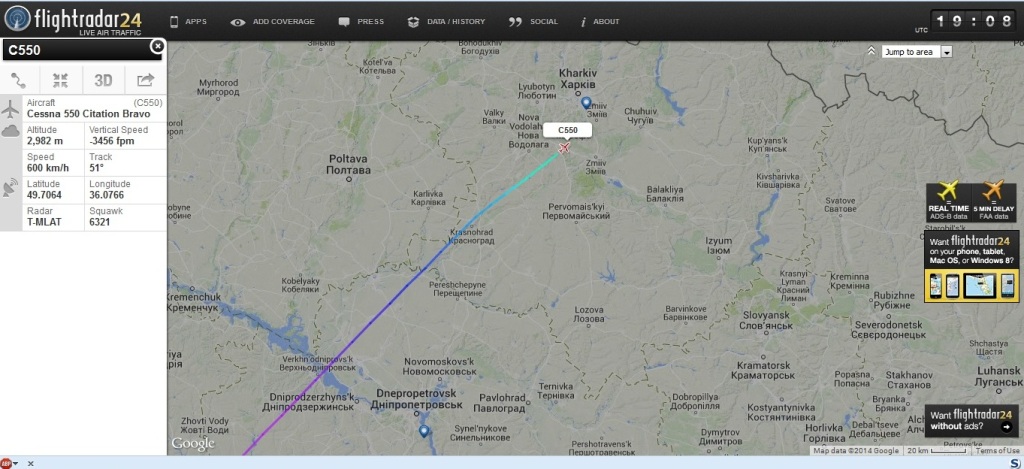Click the Terms of Use link
Viewport: 1024px width, 469px height.
(997, 451)
